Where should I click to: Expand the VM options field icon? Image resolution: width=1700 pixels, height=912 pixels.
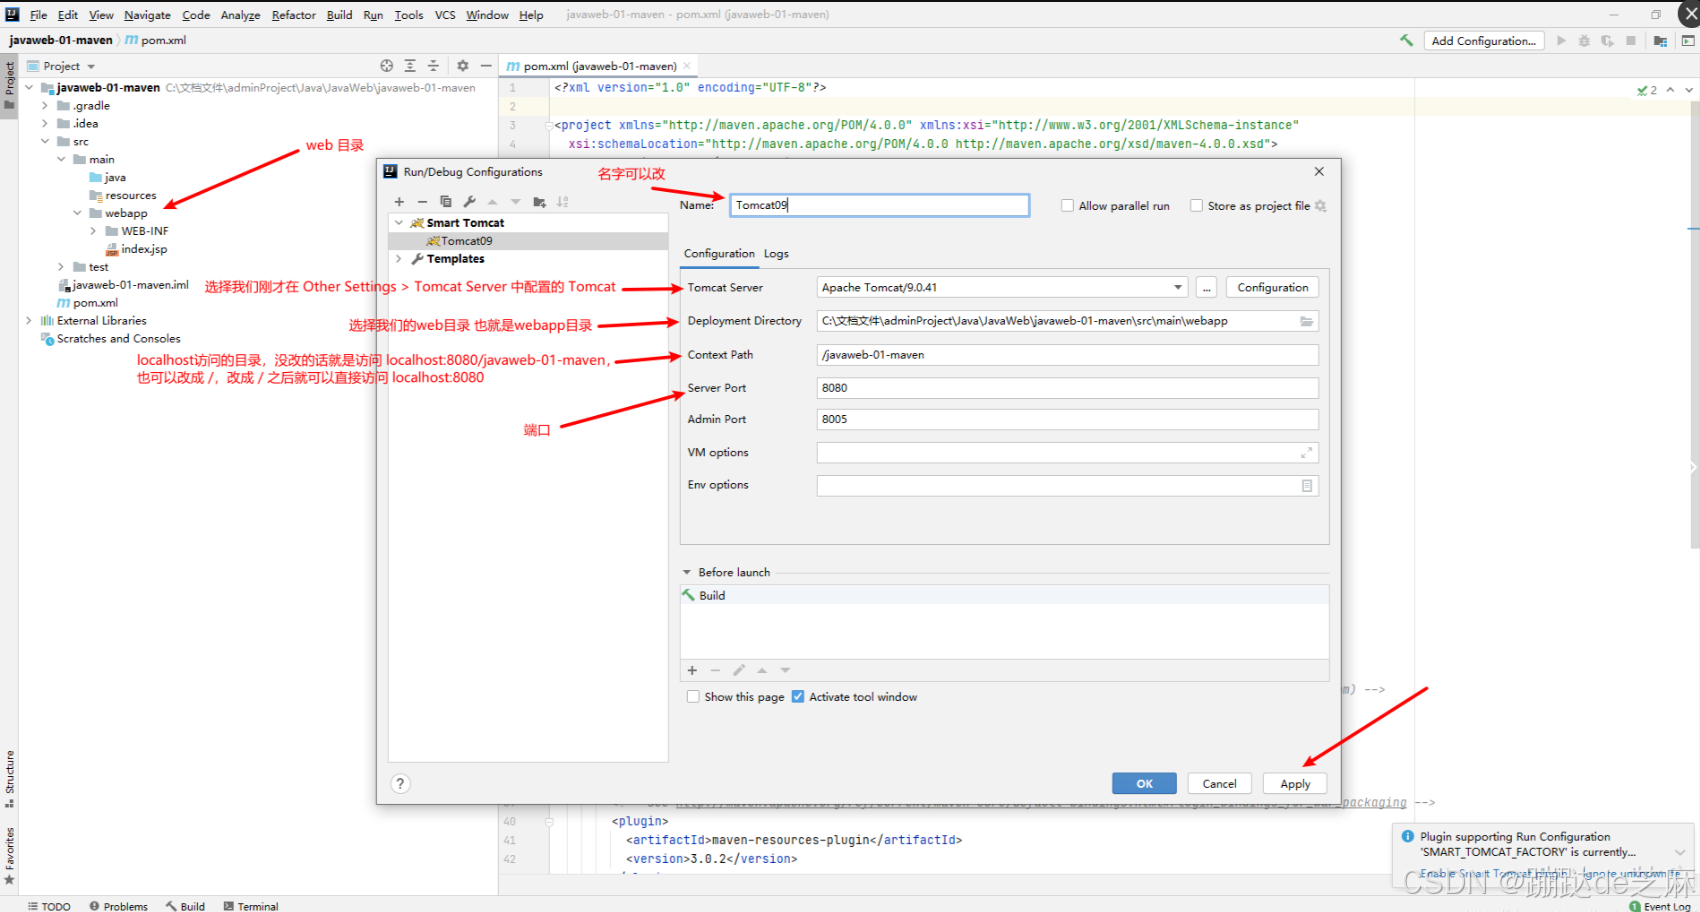coord(1306,453)
